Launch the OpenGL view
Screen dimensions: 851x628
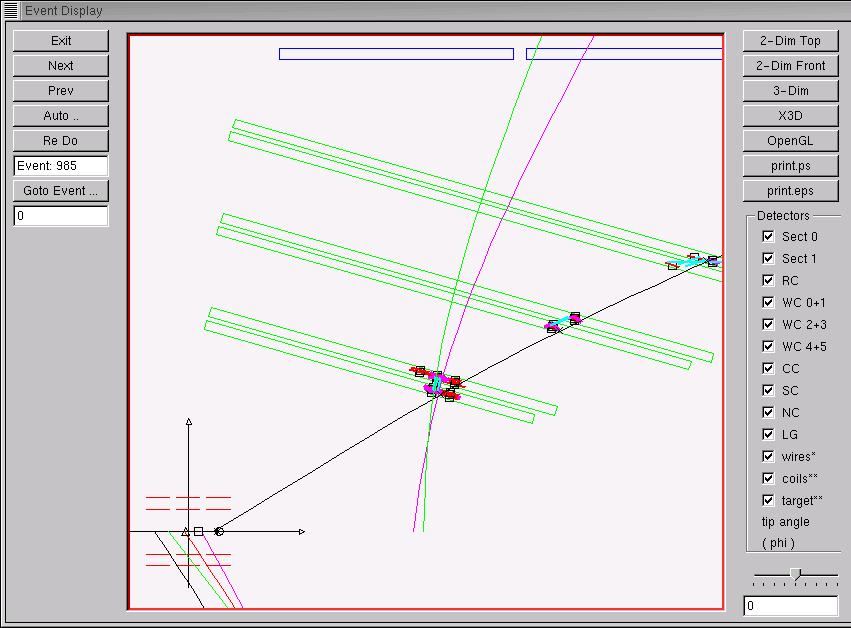[790, 141]
